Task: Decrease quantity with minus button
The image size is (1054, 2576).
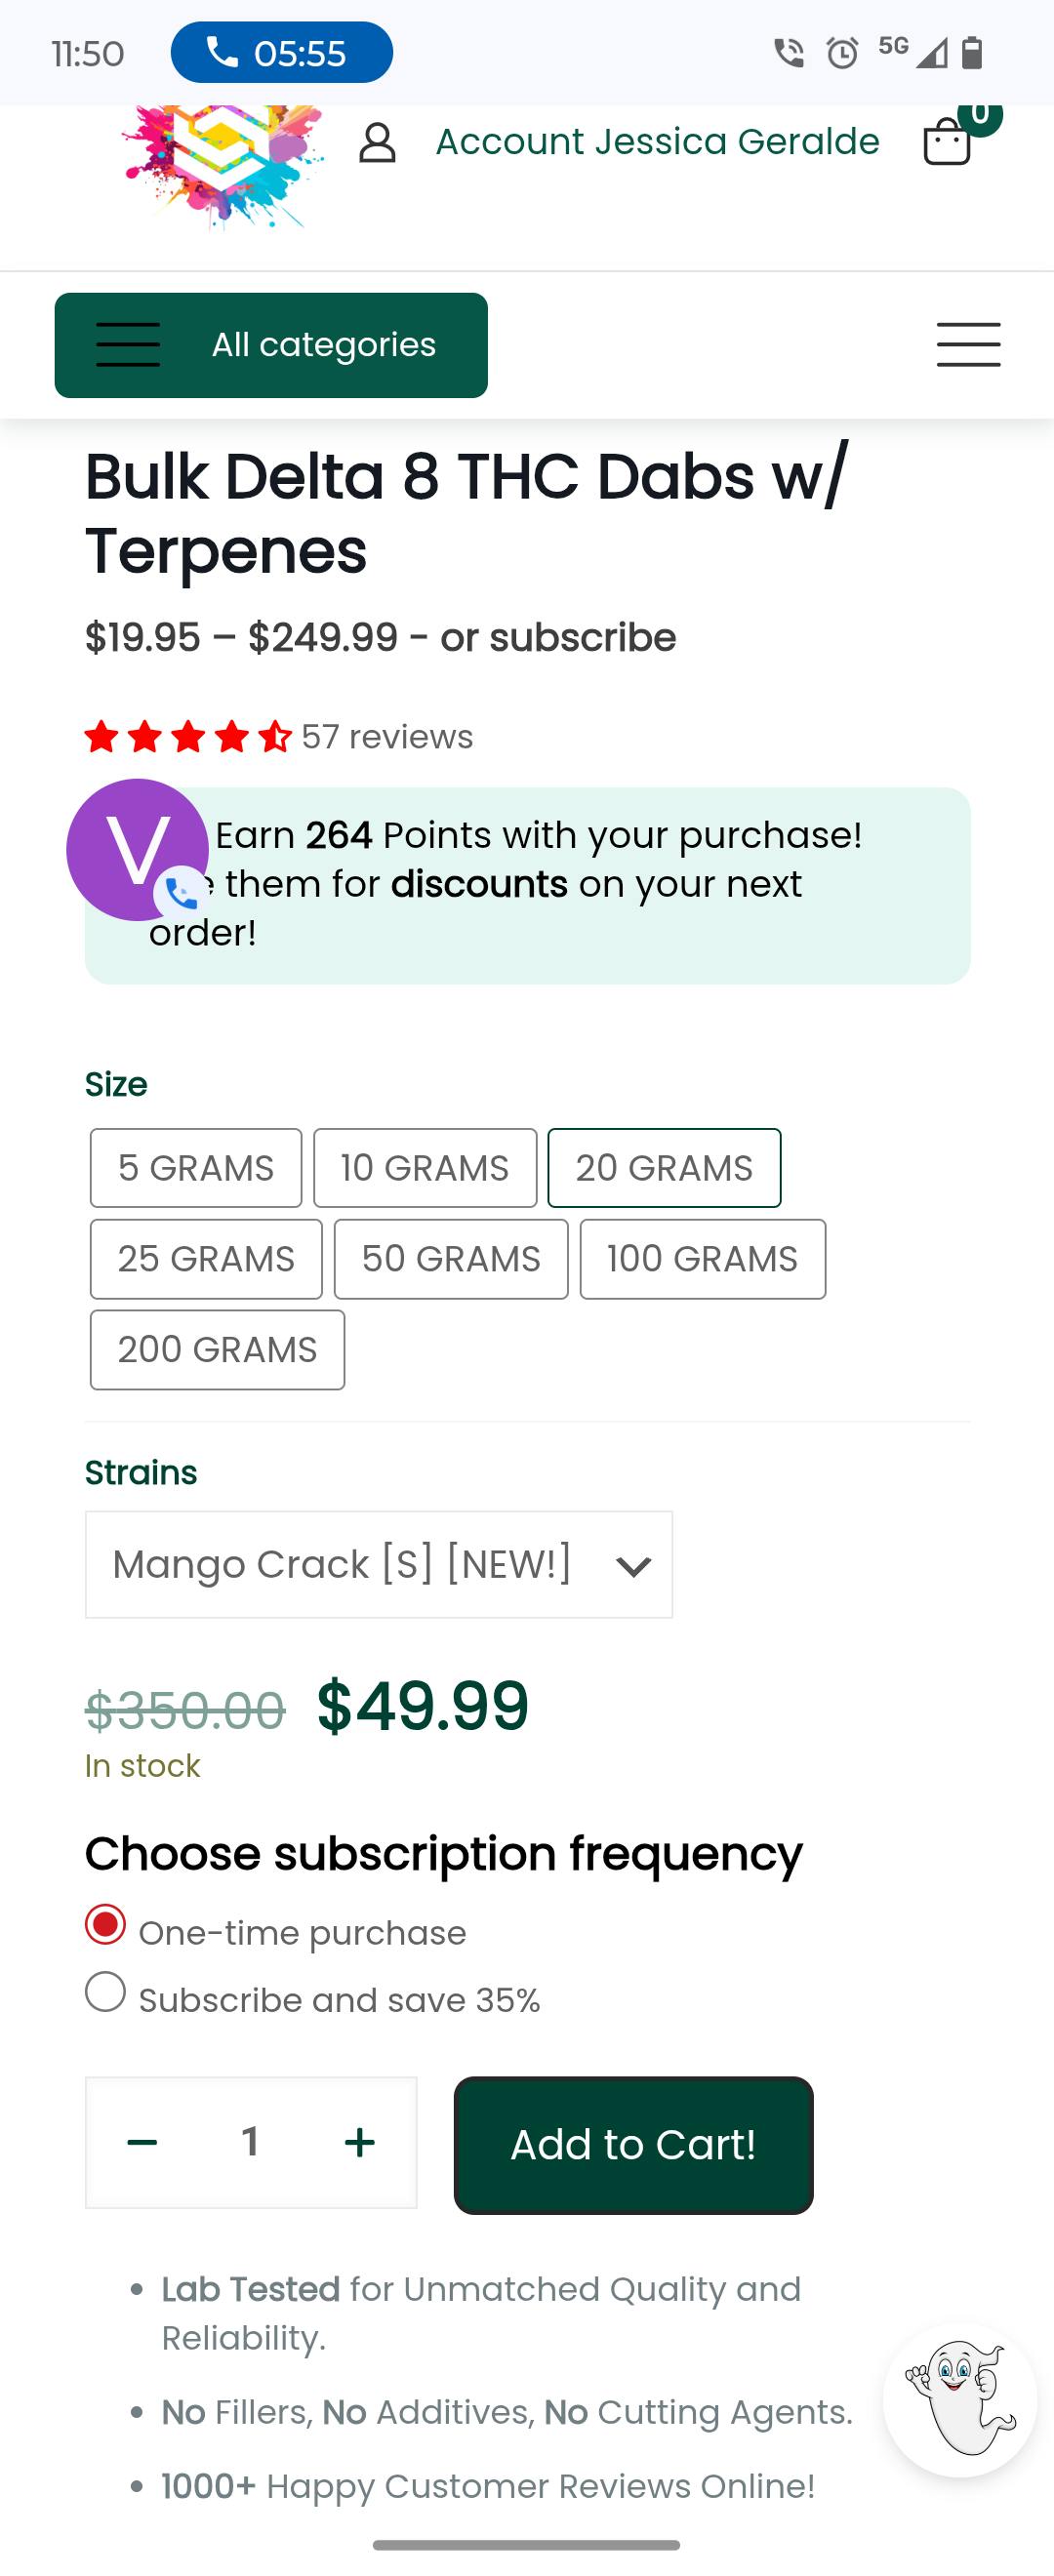Action: (x=142, y=2142)
